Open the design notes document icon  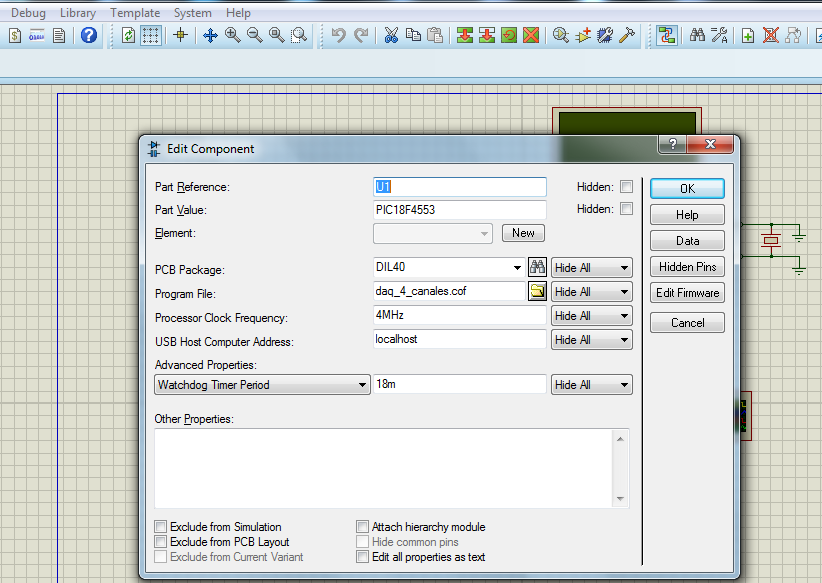59,36
